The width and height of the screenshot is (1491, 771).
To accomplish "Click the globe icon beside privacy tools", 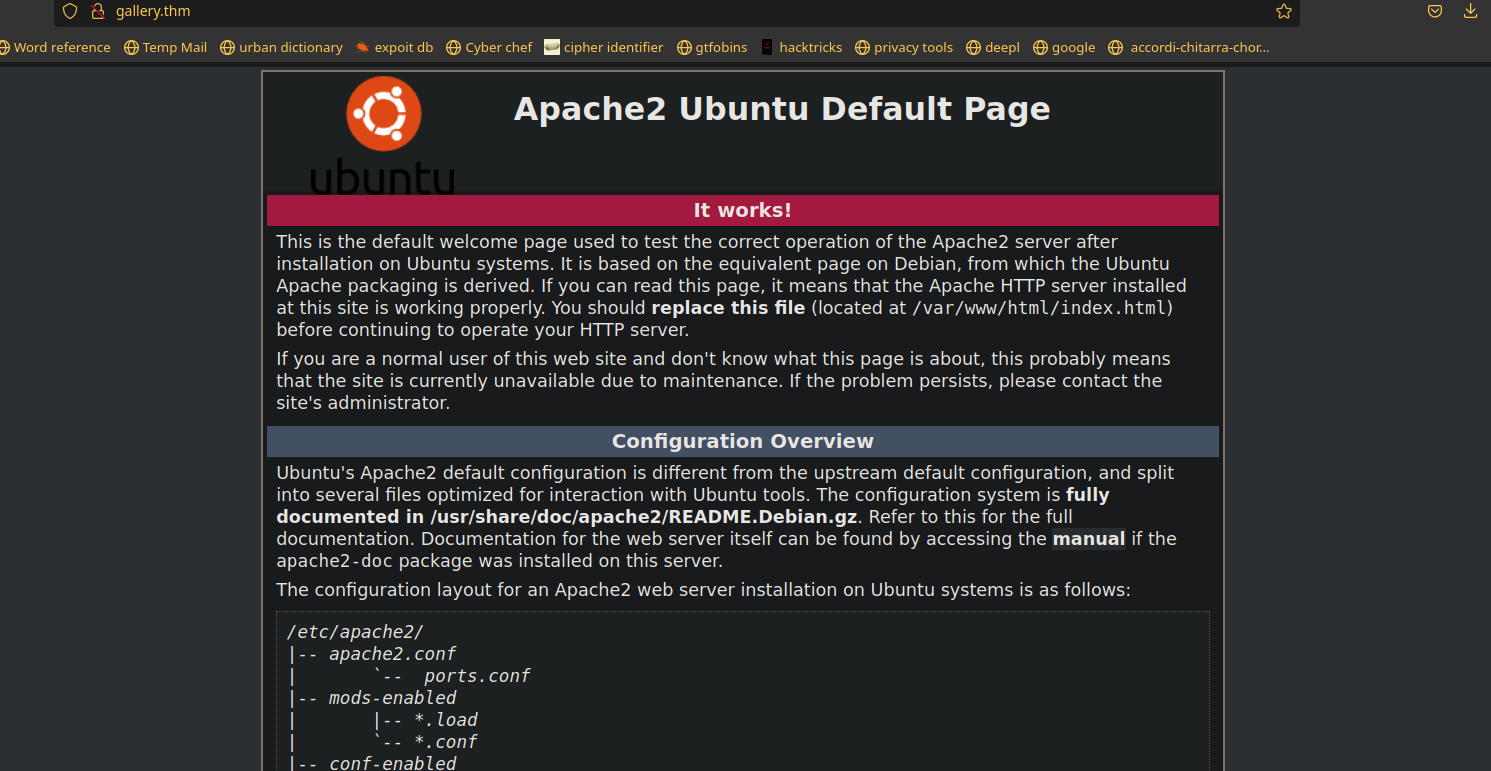I will (862, 47).
